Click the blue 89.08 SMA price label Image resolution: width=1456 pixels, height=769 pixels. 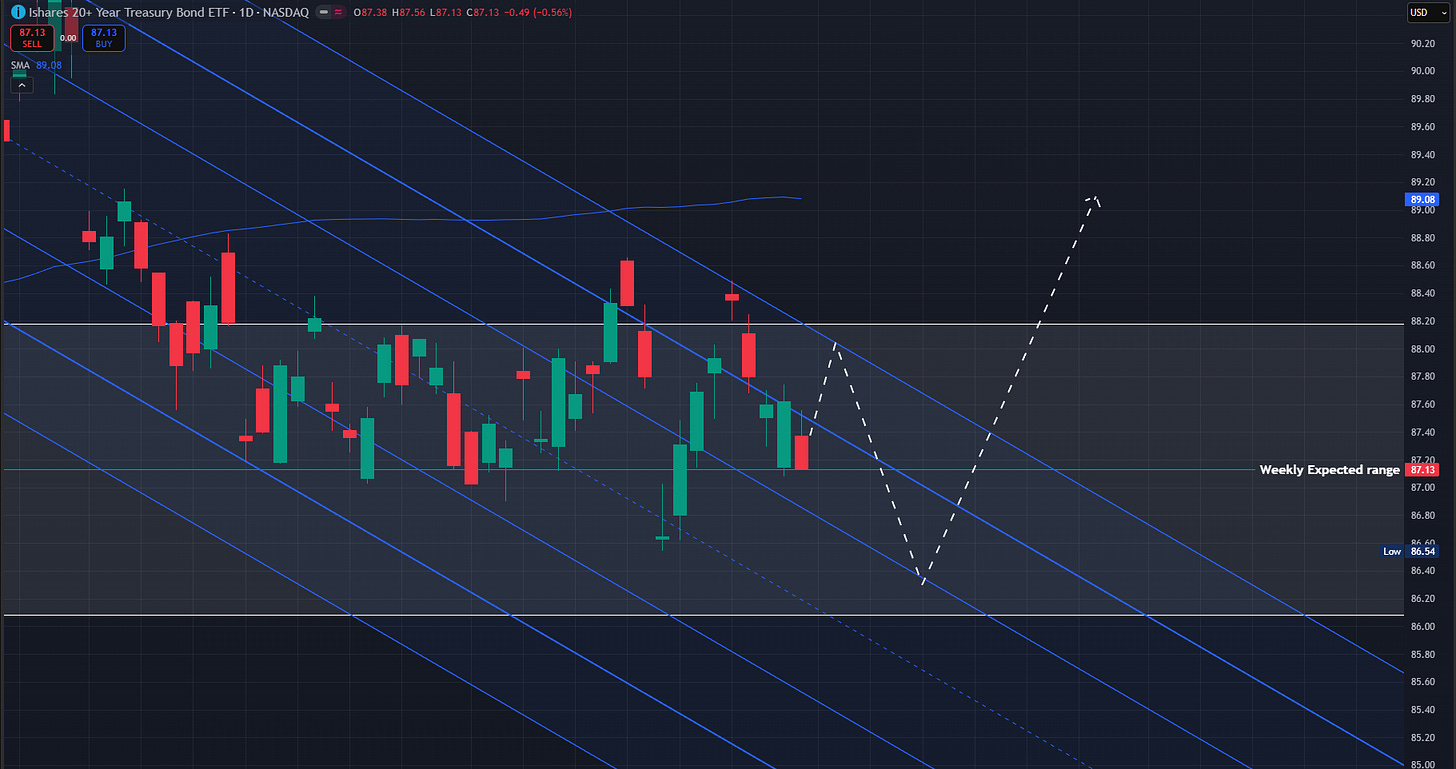click(1421, 199)
